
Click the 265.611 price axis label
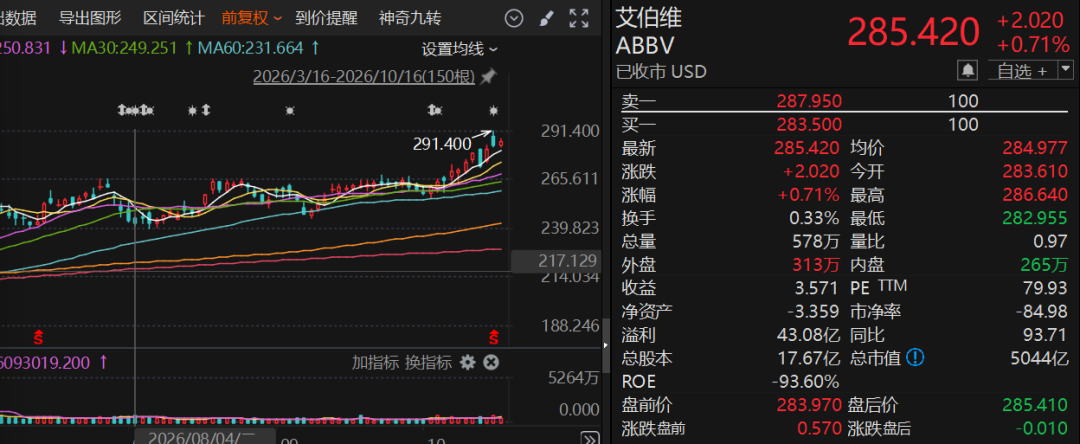click(570, 179)
